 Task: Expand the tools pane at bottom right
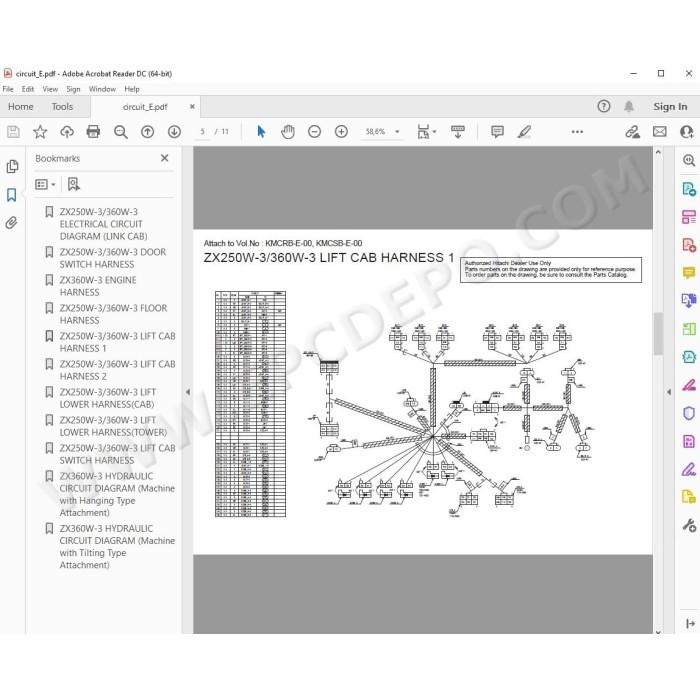tap(690, 623)
